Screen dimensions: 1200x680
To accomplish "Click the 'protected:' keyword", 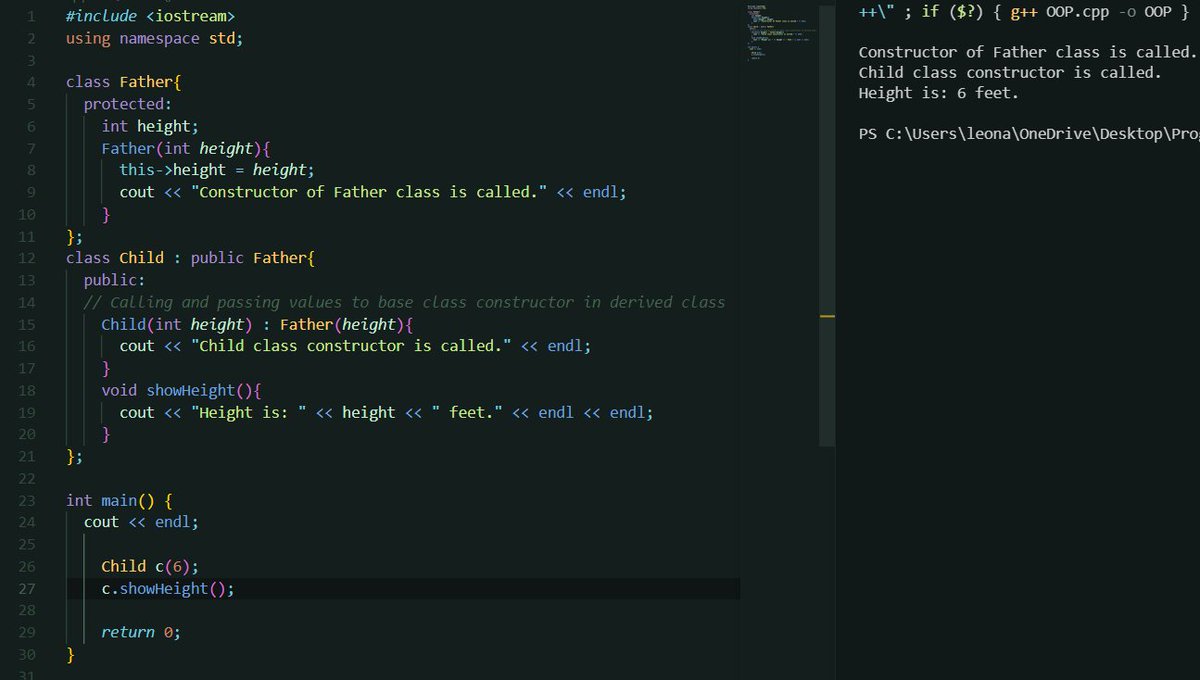I will point(128,104).
